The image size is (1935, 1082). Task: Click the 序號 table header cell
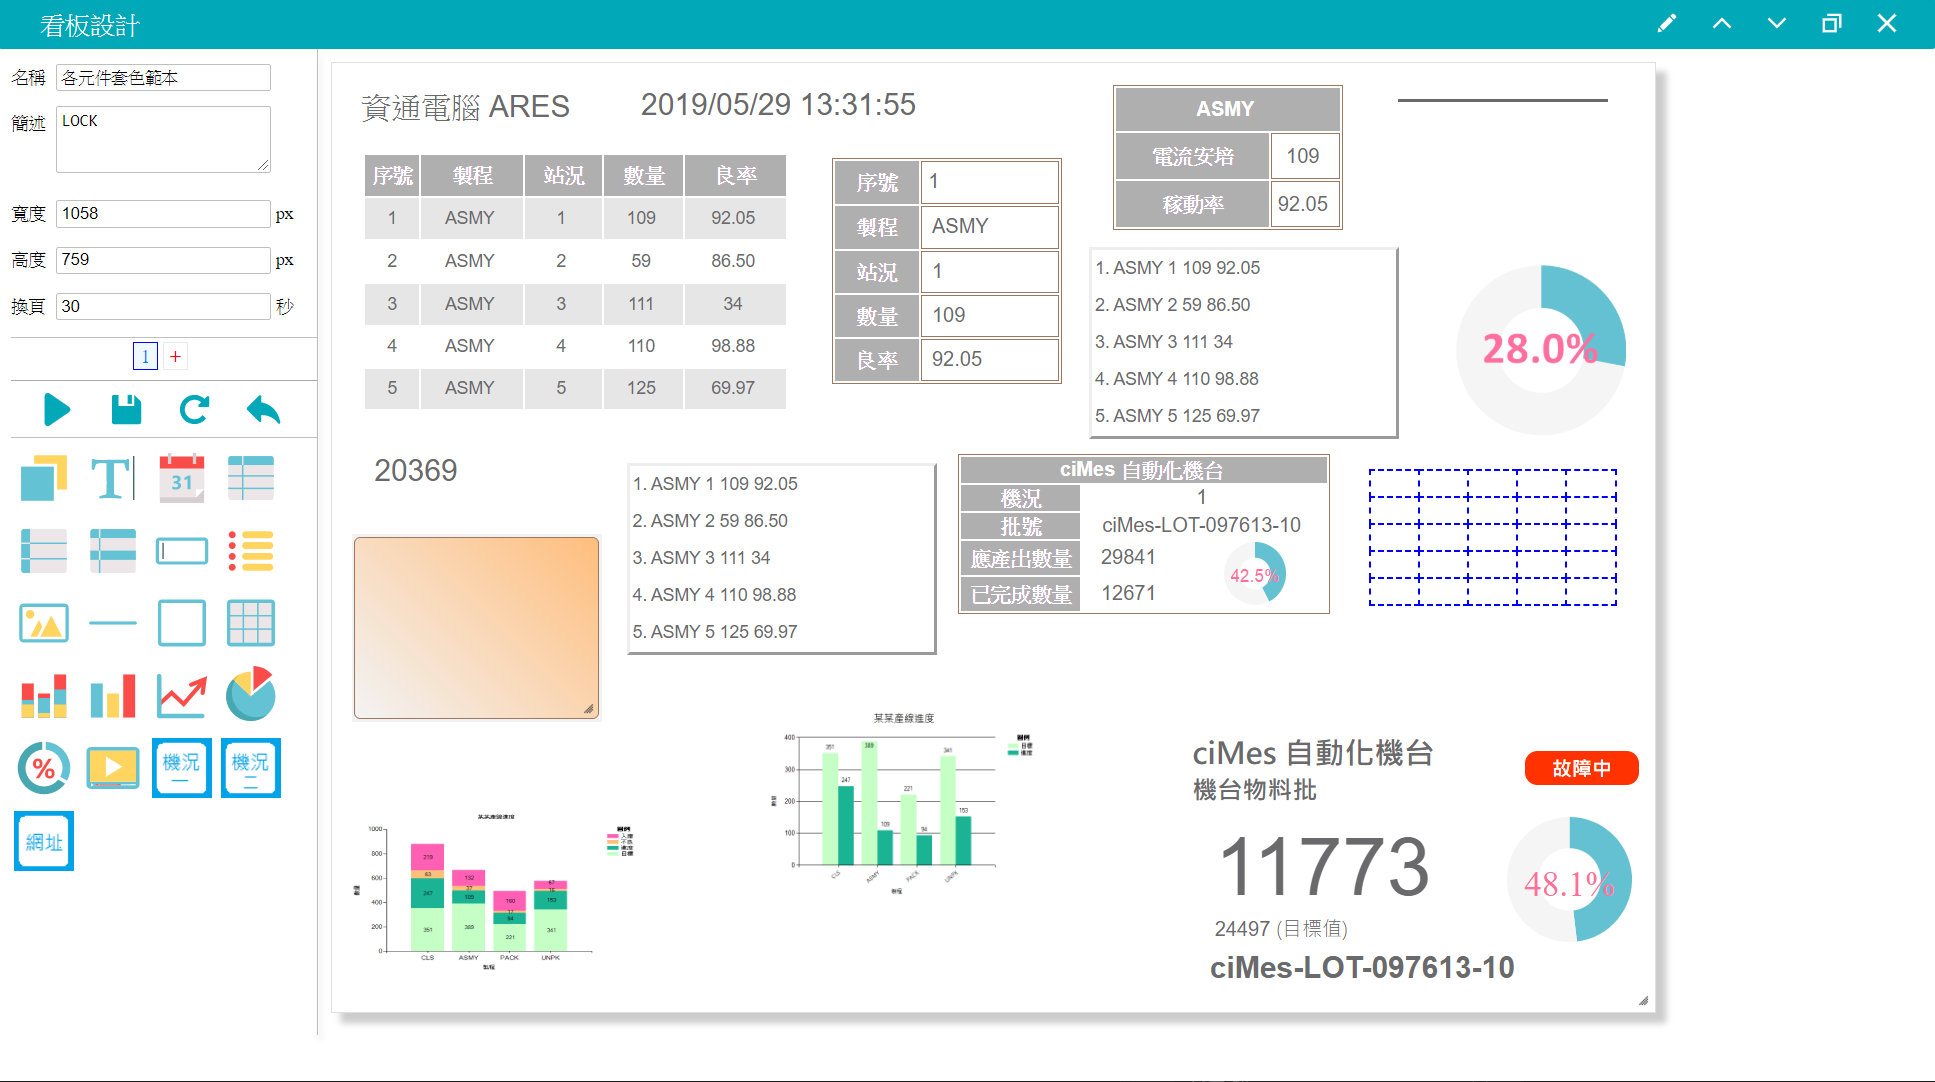click(392, 176)
